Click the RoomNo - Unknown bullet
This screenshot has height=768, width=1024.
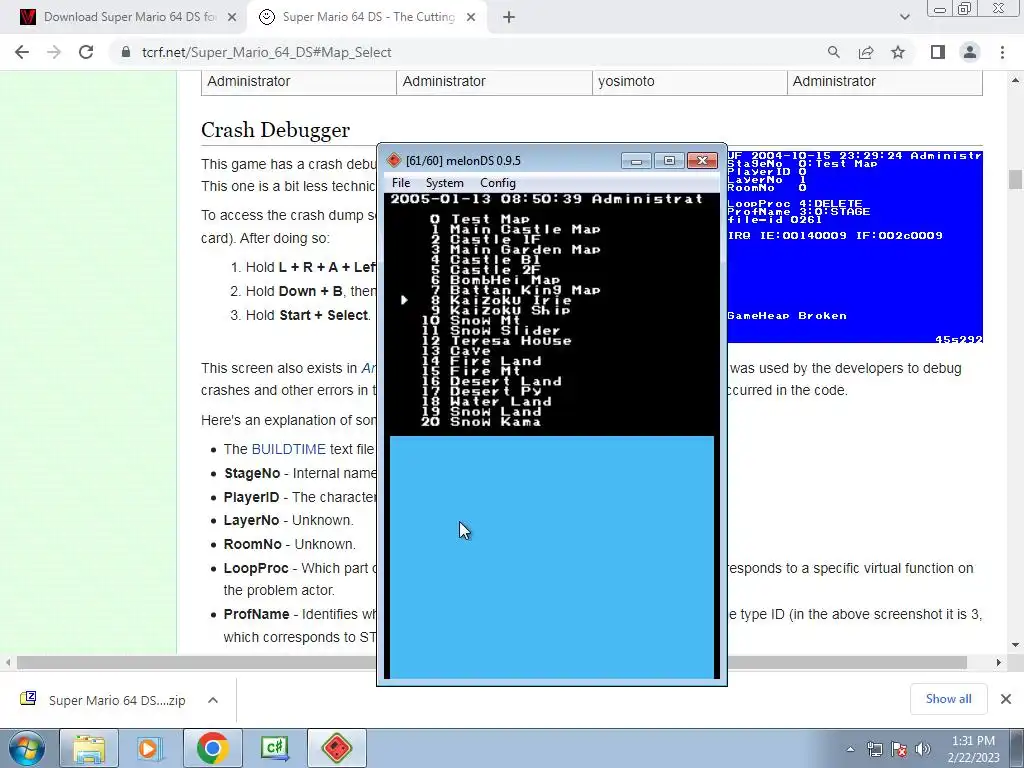290,544
